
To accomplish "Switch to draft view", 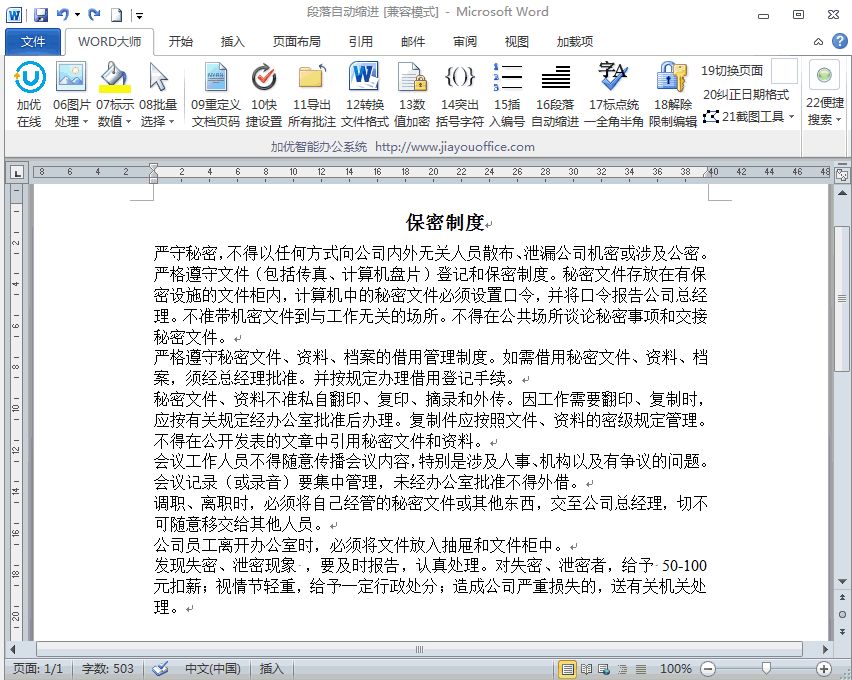I will (x=641, y=669).
